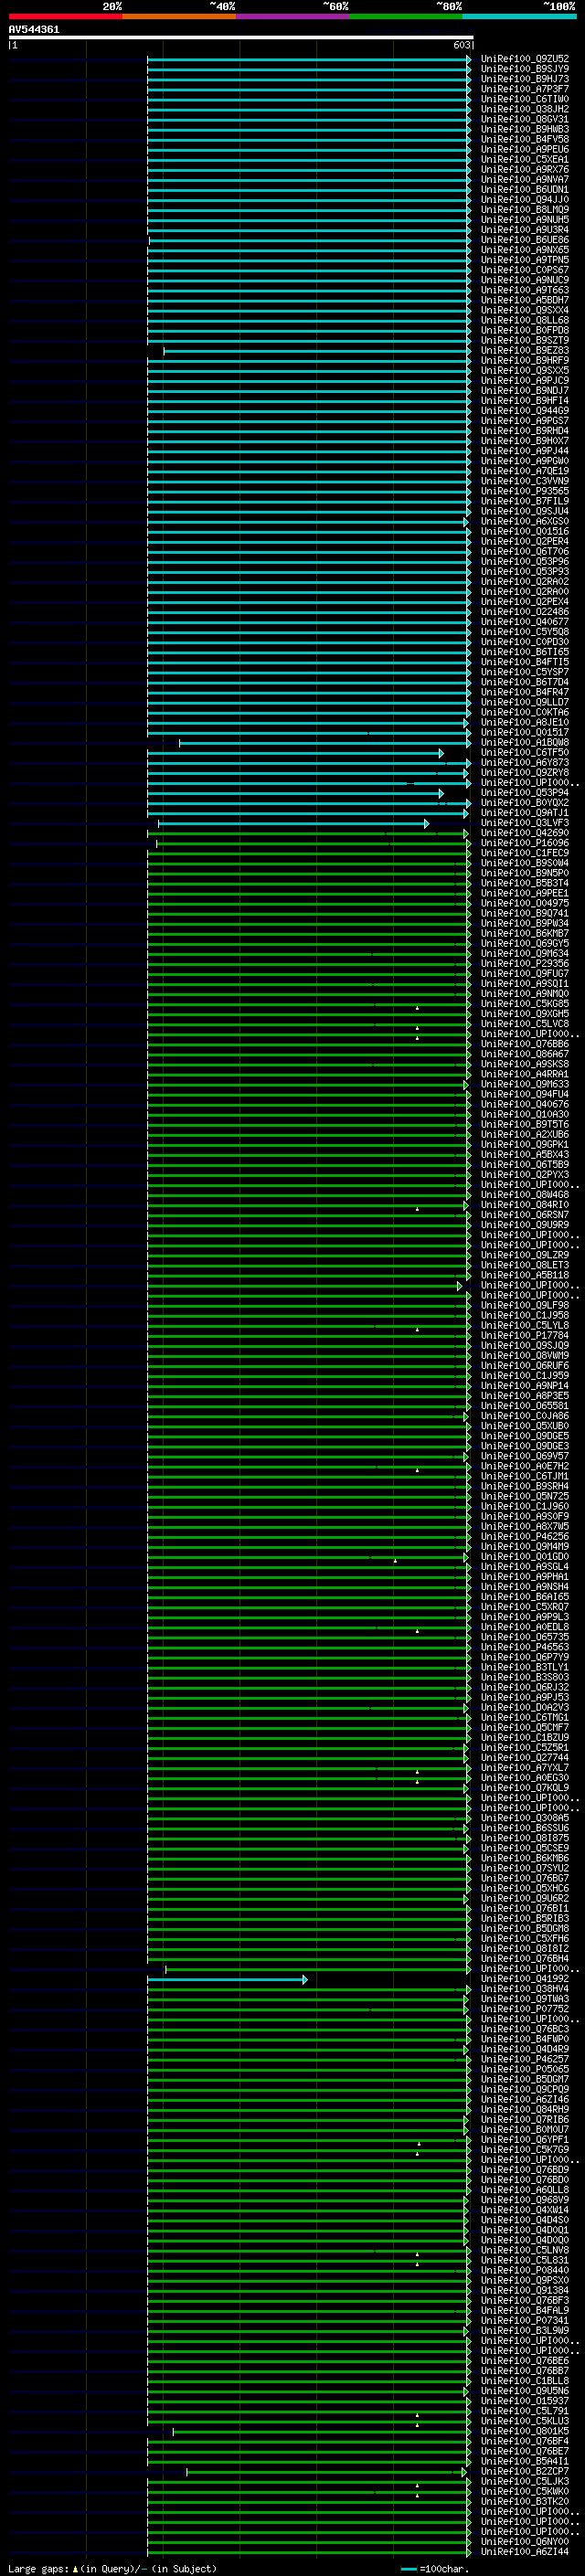Select hit label UniRef100_C1FEC9
585x2576 pixels.
point(525,853)
